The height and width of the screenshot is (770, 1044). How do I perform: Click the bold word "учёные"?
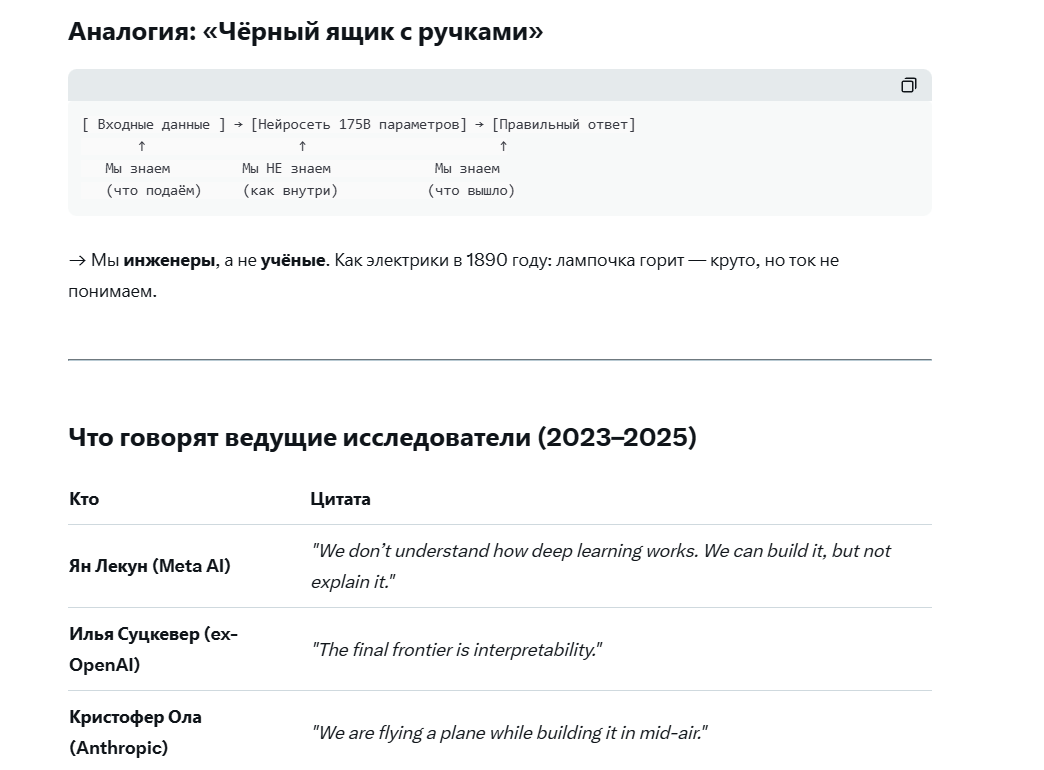(x=293, y=260)
